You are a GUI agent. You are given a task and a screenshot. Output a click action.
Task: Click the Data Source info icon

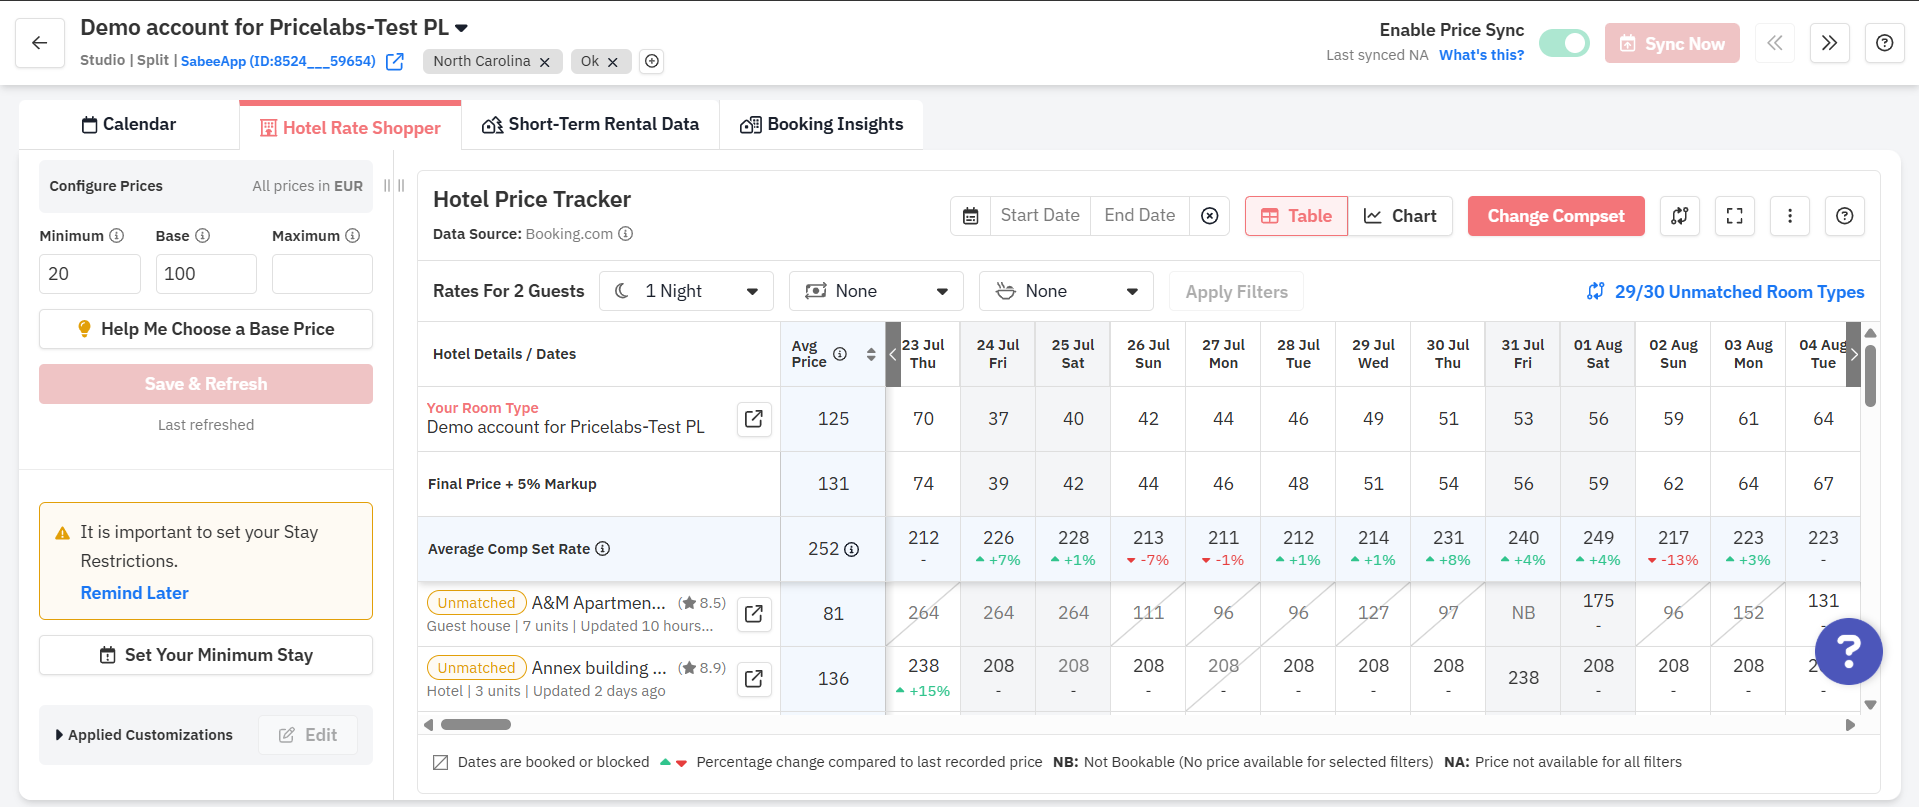point(626,234)
